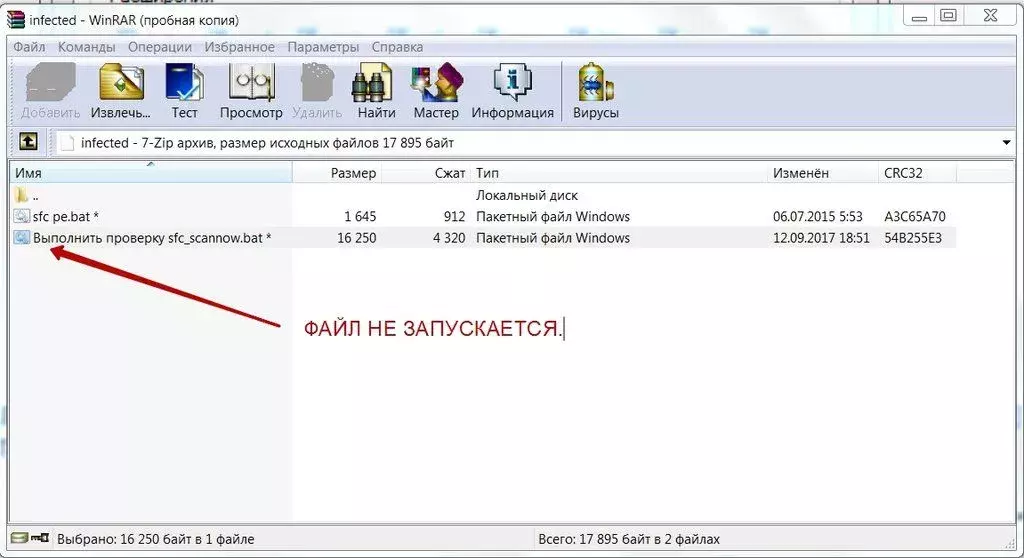Image resolution: width=1024 pixels, height=558 pixels.
Task: Click the WinRAR title bar app icon
Action: click(x=16, y=20)
